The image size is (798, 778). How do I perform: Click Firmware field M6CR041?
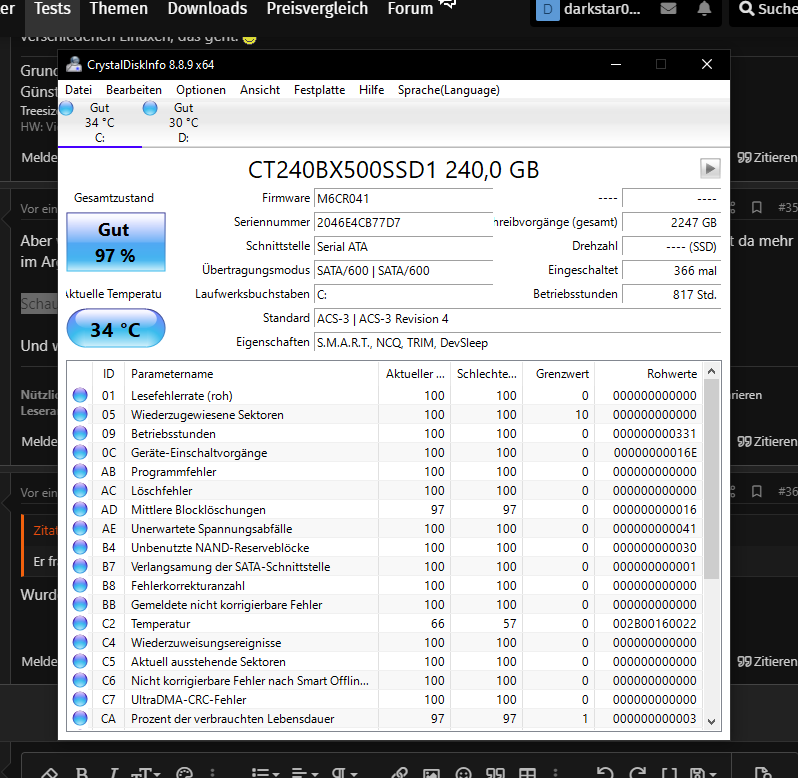[404, 198]
